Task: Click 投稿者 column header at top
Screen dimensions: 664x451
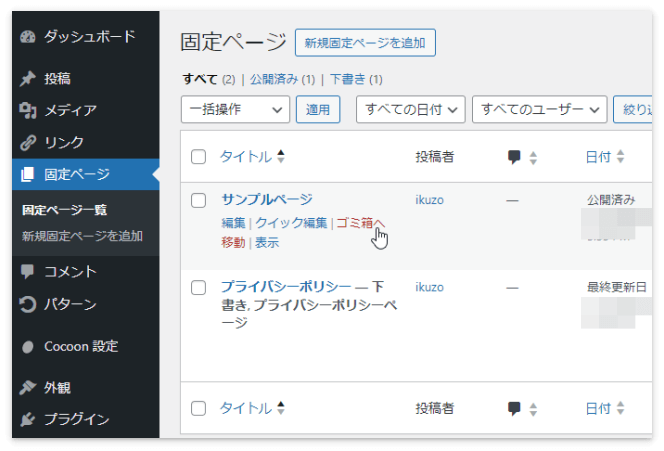Action: click(x=434, y=157)
